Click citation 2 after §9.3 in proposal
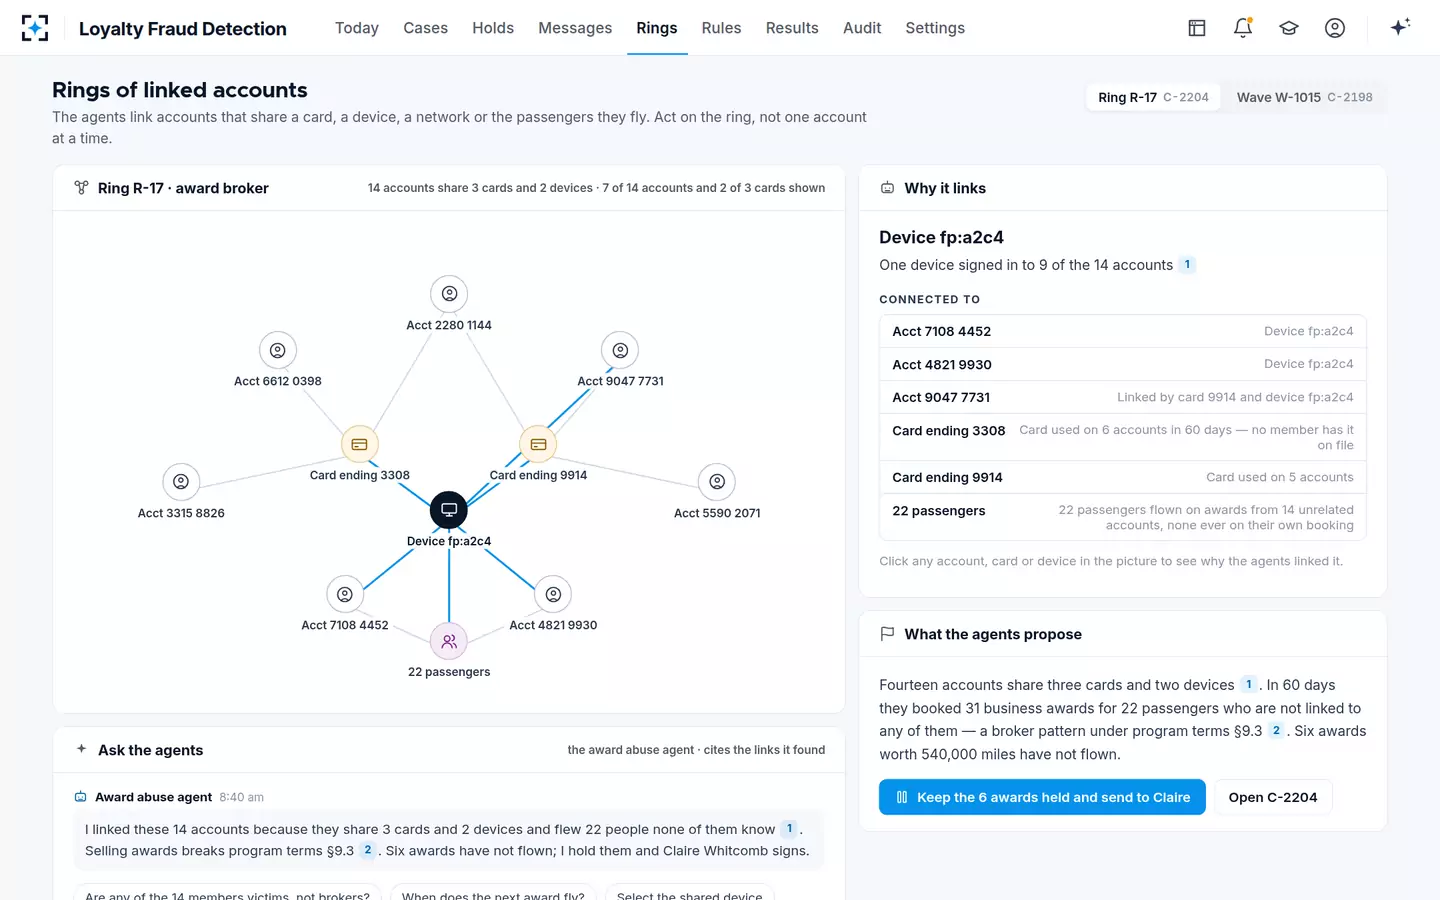1440x900 pixels. 1276,731
